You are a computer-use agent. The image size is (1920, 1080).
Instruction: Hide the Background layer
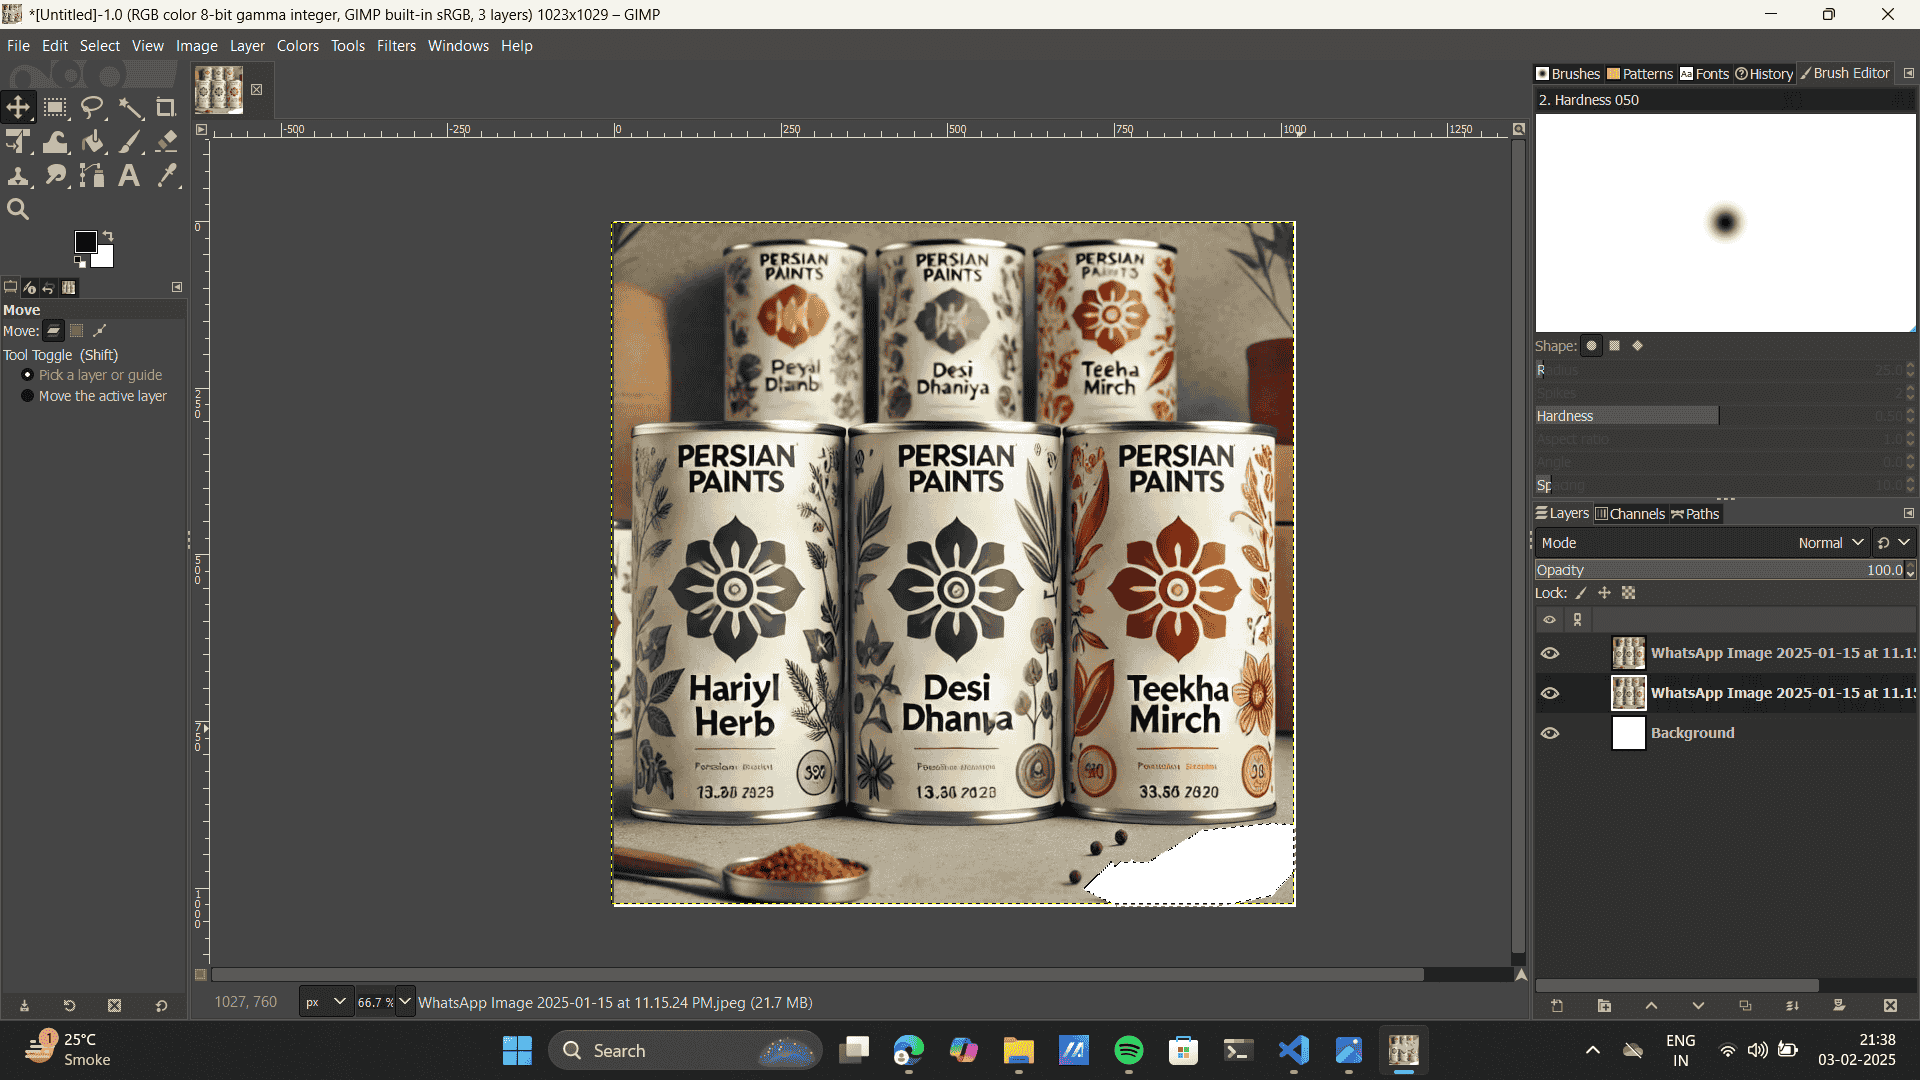pyautogui.click(x=1550, y=733)
